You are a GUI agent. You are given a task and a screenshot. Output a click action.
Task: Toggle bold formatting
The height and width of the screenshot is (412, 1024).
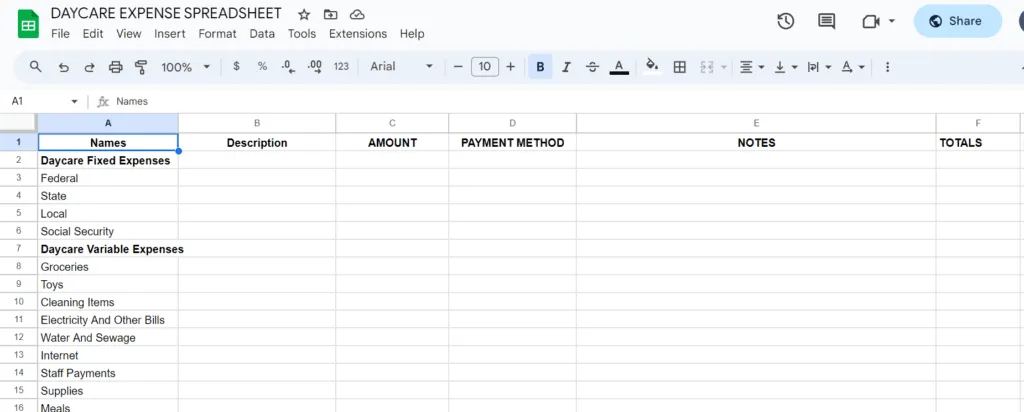tap(540, 67)
